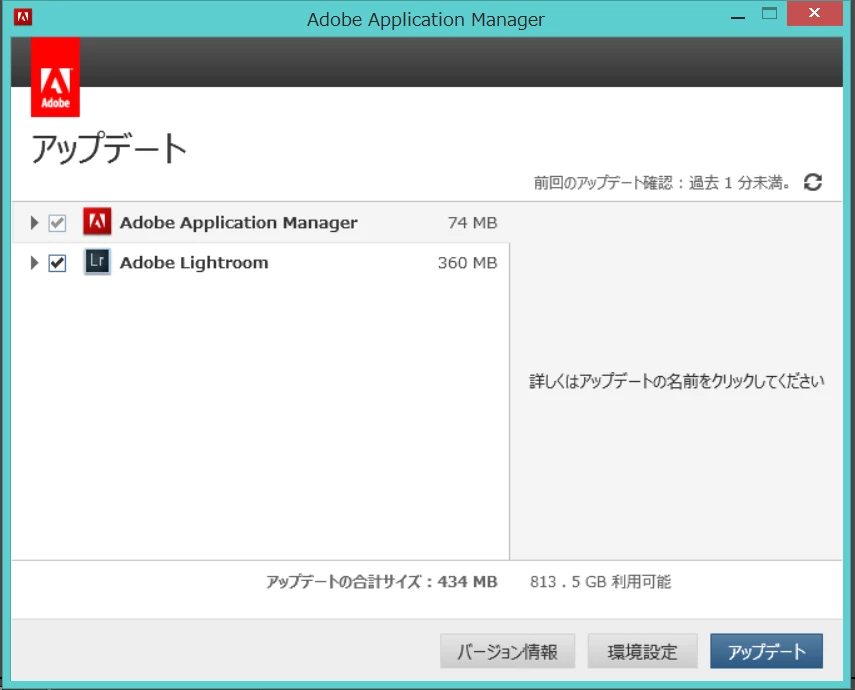Screen dimensions: 855x690
Task: Close the Adobe Application Manager window
Action: pyautogui.click(x=814, y=13)
